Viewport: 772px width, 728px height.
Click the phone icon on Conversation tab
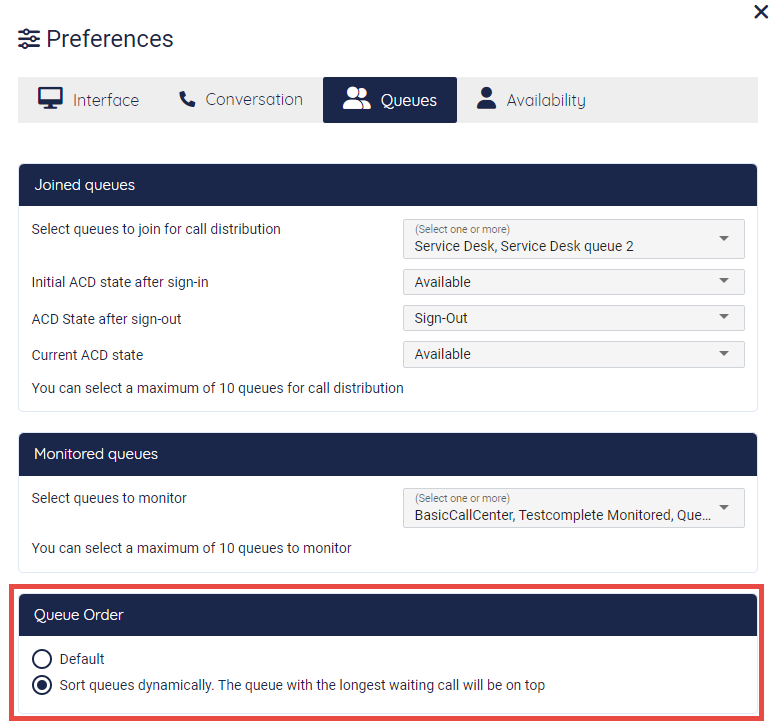tap(187, 99)
